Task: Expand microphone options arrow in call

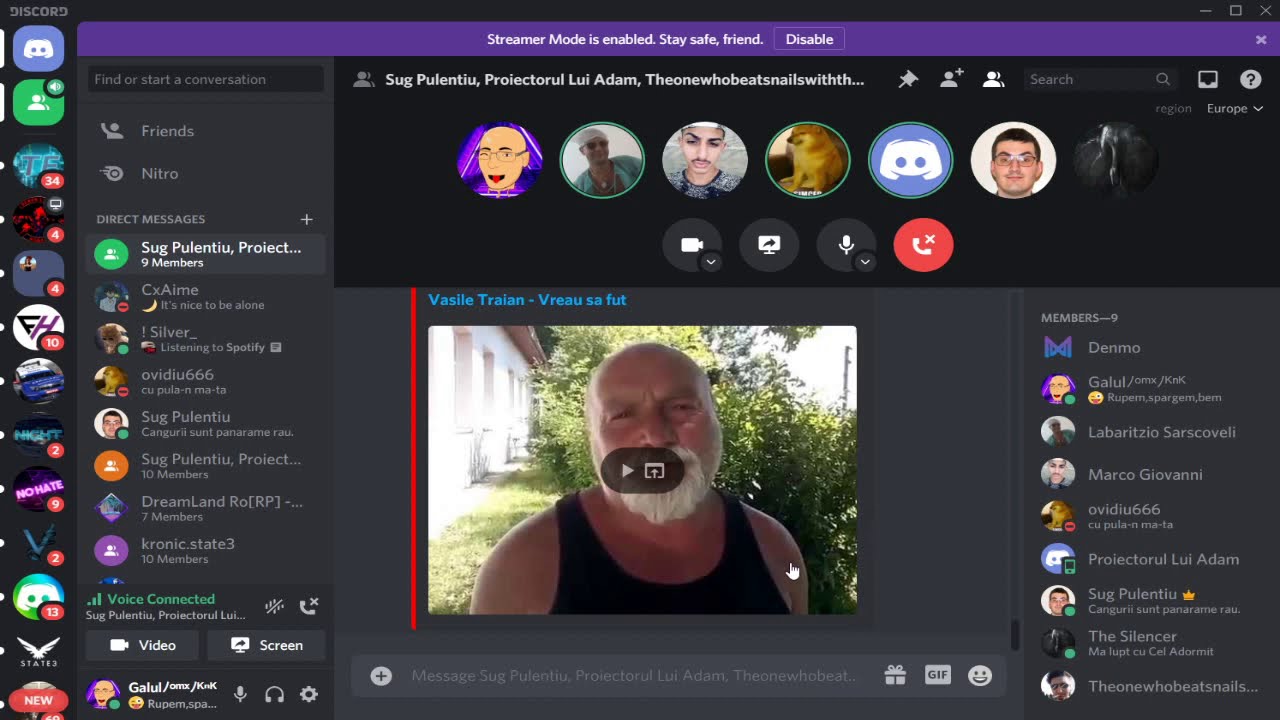Action: pos(865,262)
